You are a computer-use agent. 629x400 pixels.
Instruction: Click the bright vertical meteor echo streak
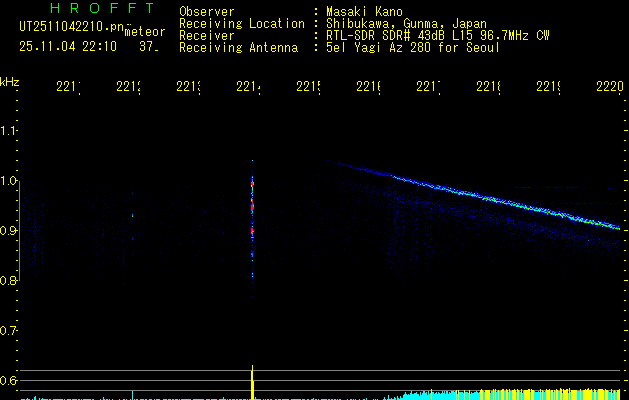click(253, 215)
